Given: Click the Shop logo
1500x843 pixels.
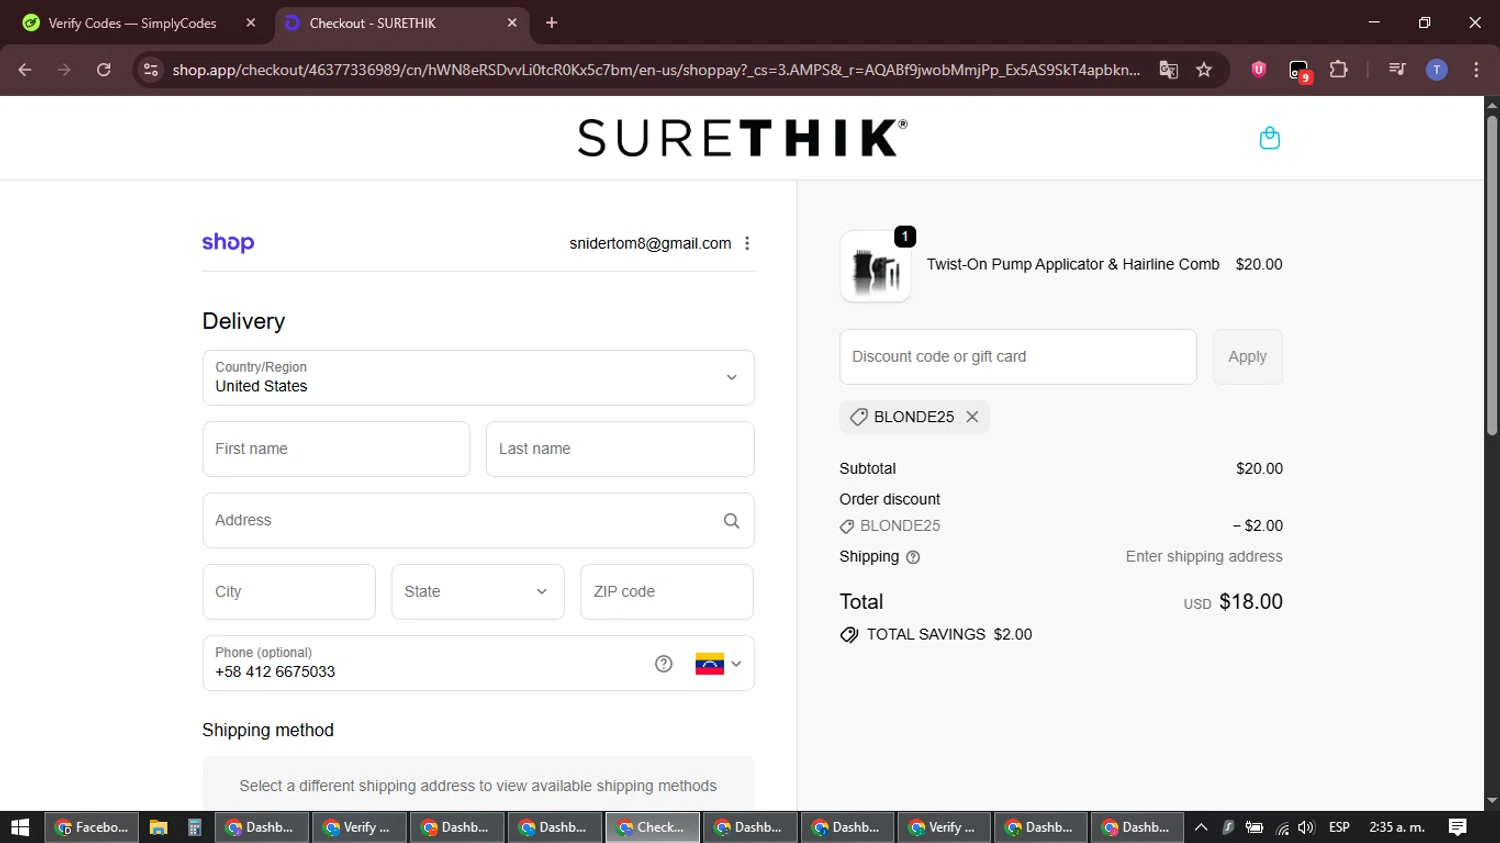Looking at the screenshot, I should click(x=228, y=243).
